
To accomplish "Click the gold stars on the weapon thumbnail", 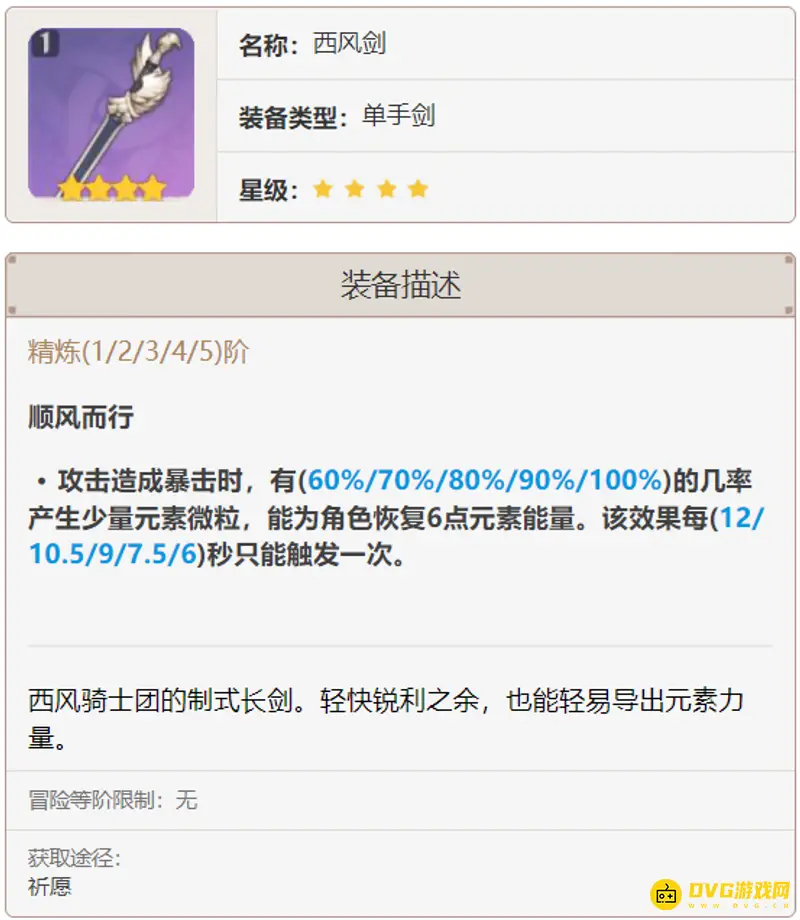I will [112, 188].
